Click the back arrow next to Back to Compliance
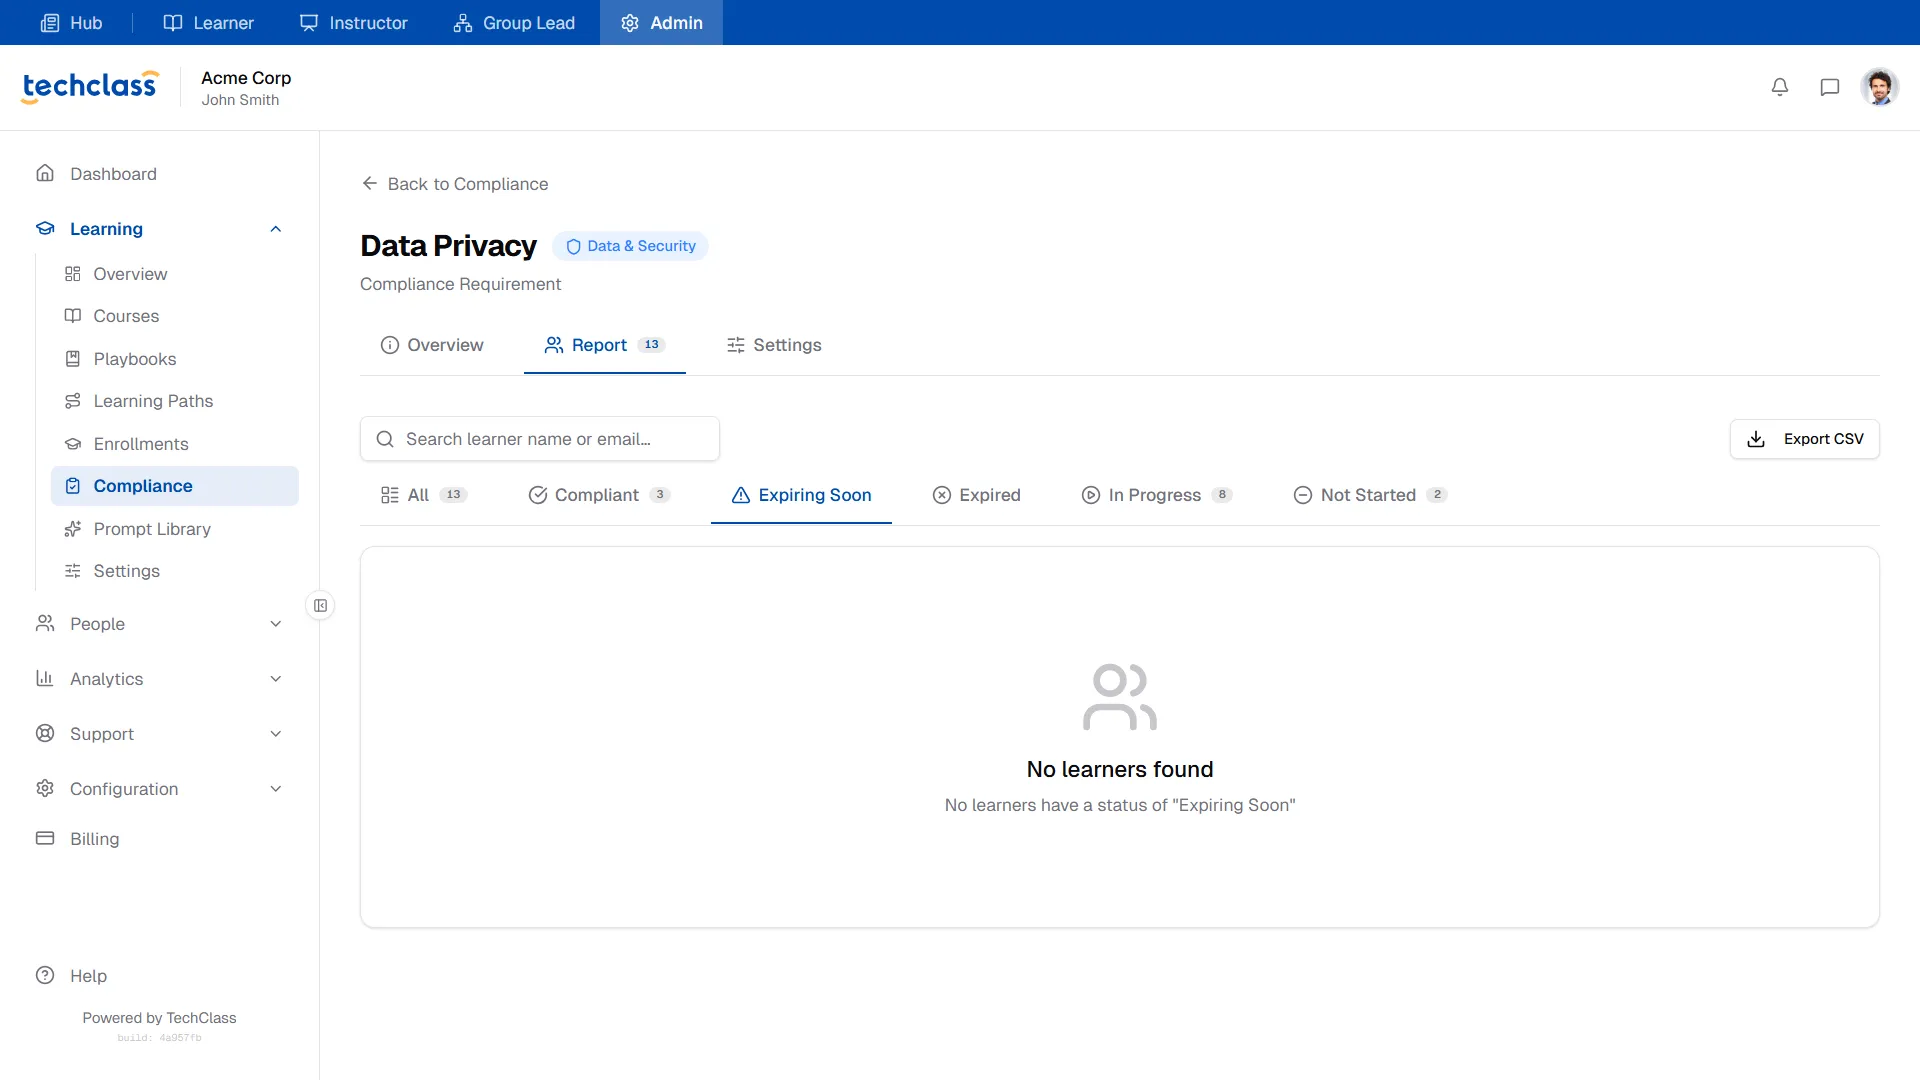 tap(370, 183)
